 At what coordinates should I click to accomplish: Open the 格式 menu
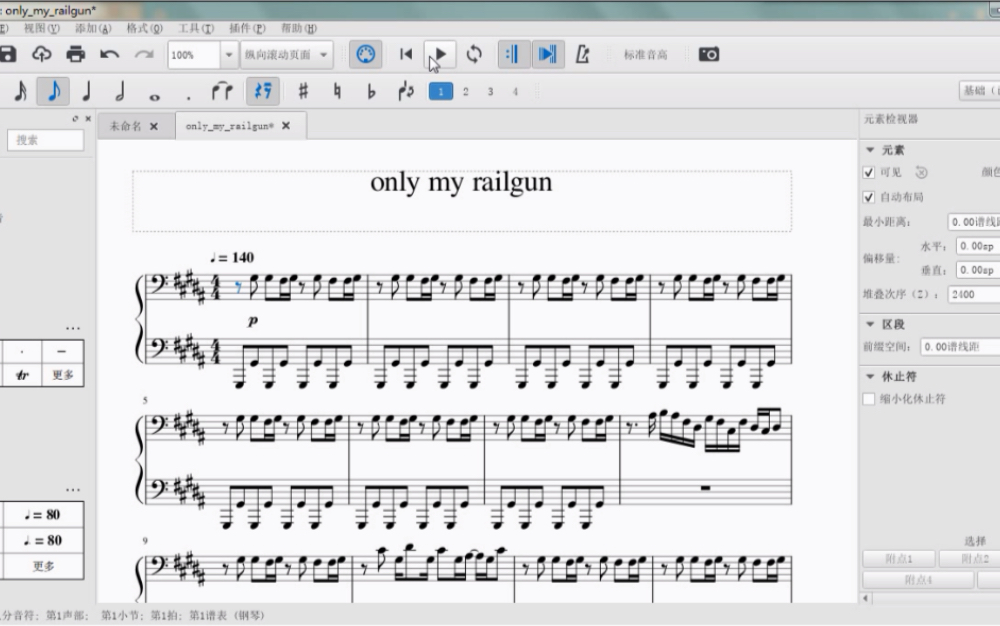point(144,28)
